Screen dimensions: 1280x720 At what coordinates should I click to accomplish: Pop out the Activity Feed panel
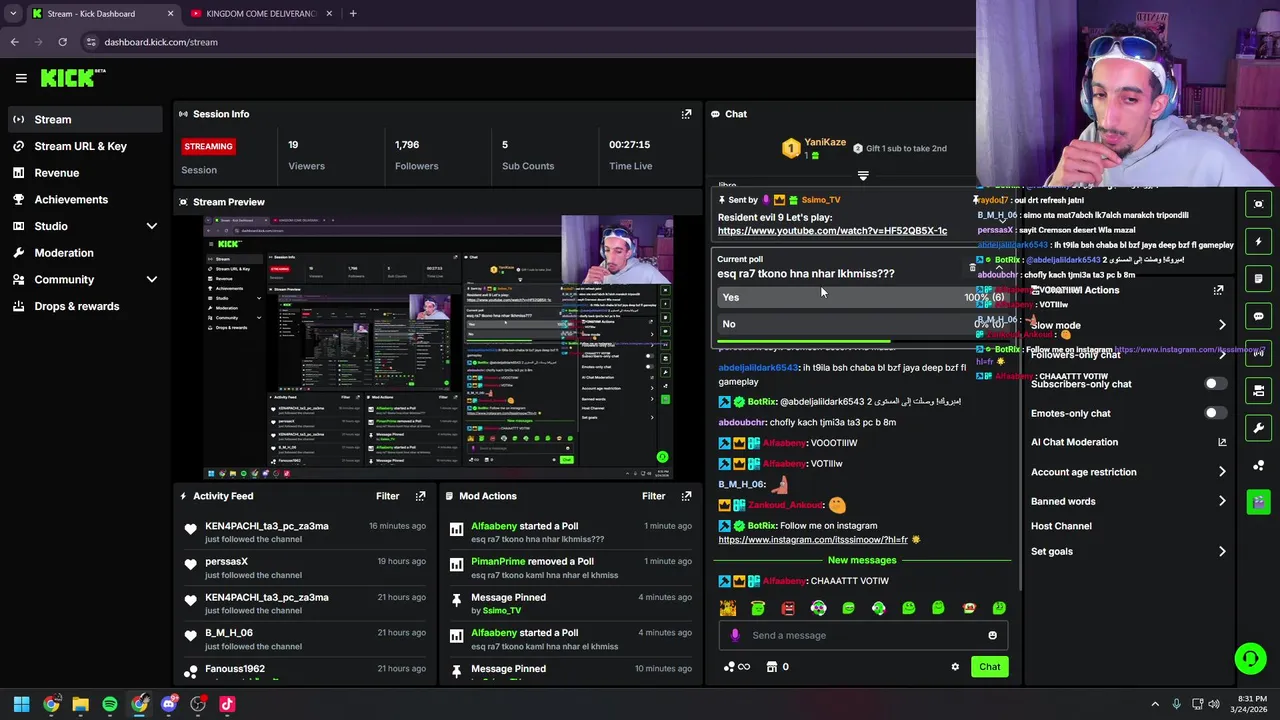point(420,496)
